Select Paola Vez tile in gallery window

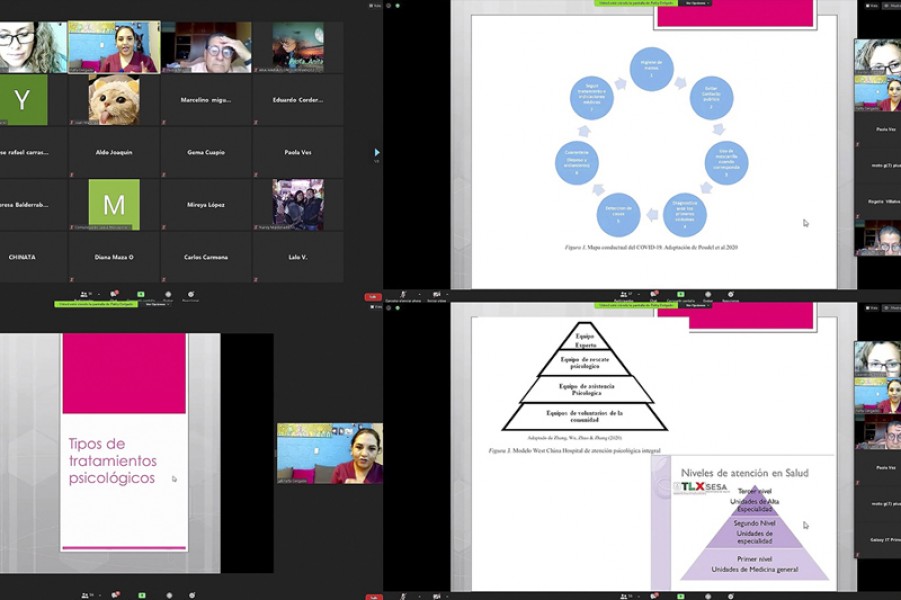(298, 152)
